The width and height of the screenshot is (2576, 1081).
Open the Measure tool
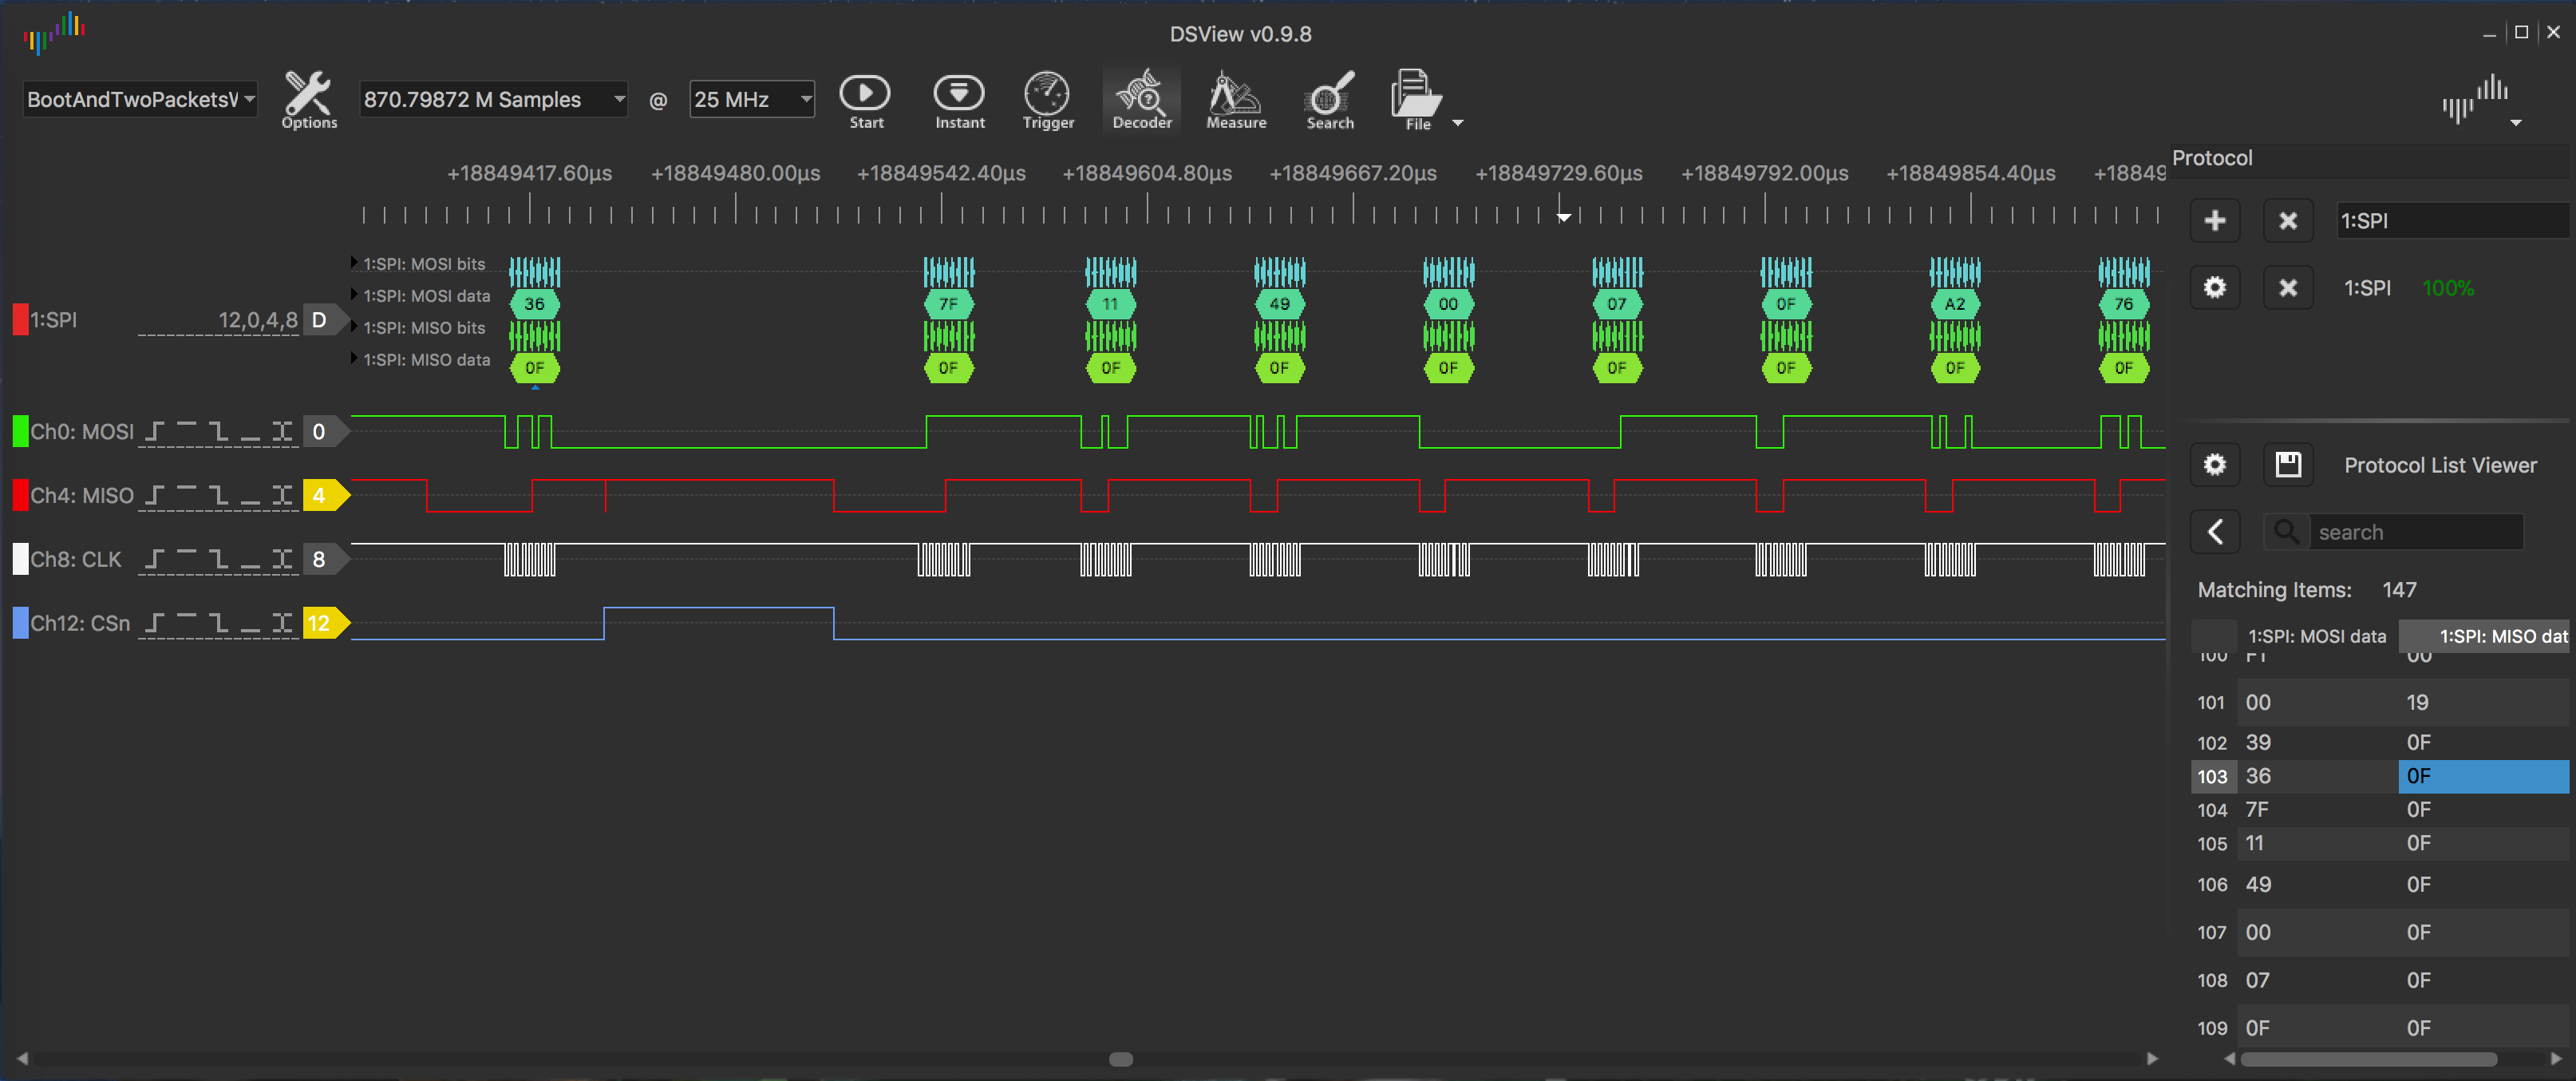click(1235, 99)
